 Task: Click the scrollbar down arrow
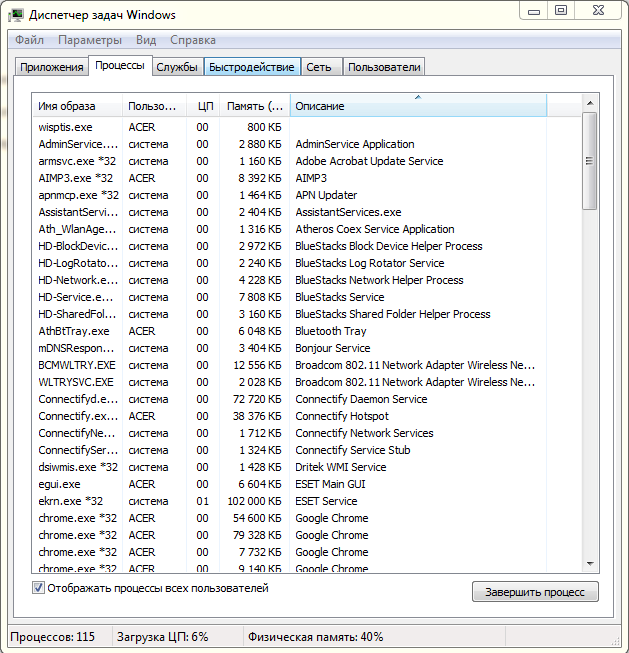[590, 563]
